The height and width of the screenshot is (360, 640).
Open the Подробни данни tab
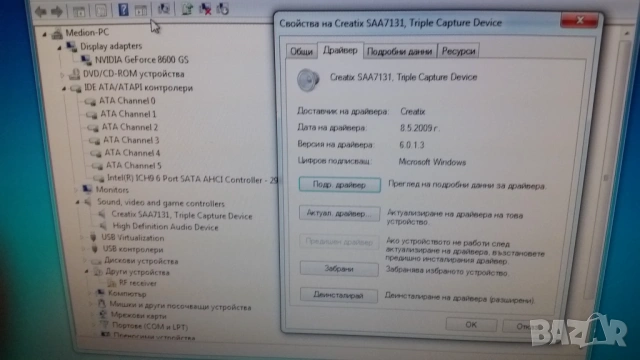(x=399, y=51)
